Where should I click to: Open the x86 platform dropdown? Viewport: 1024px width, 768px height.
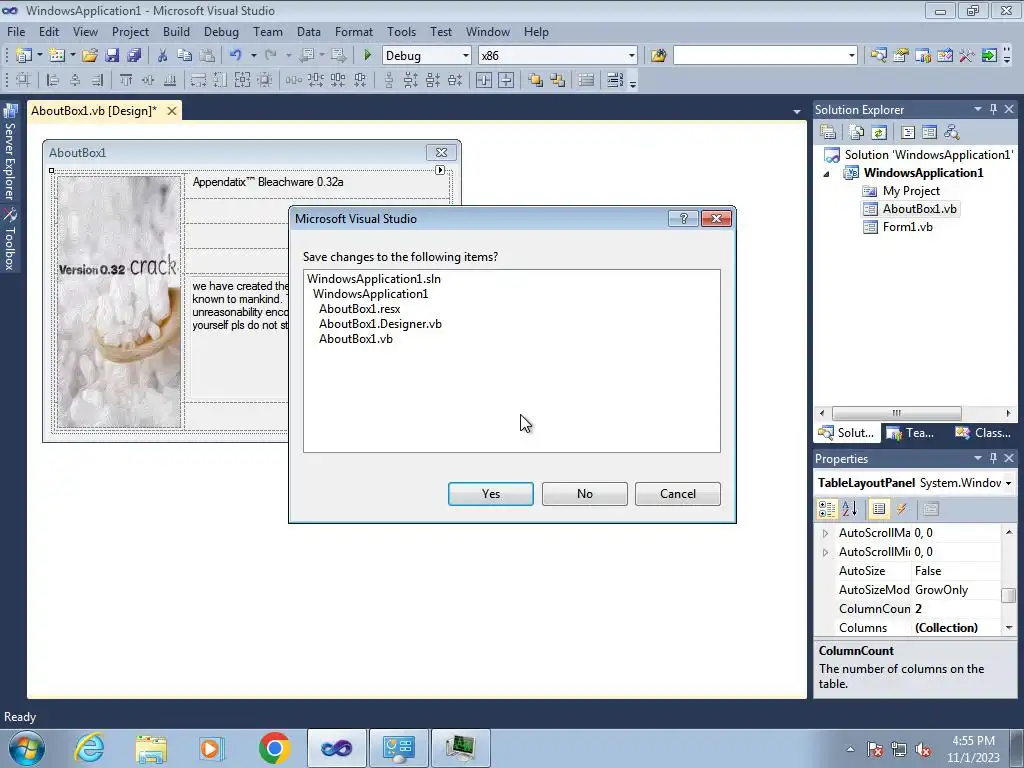(x=631, y=56)
